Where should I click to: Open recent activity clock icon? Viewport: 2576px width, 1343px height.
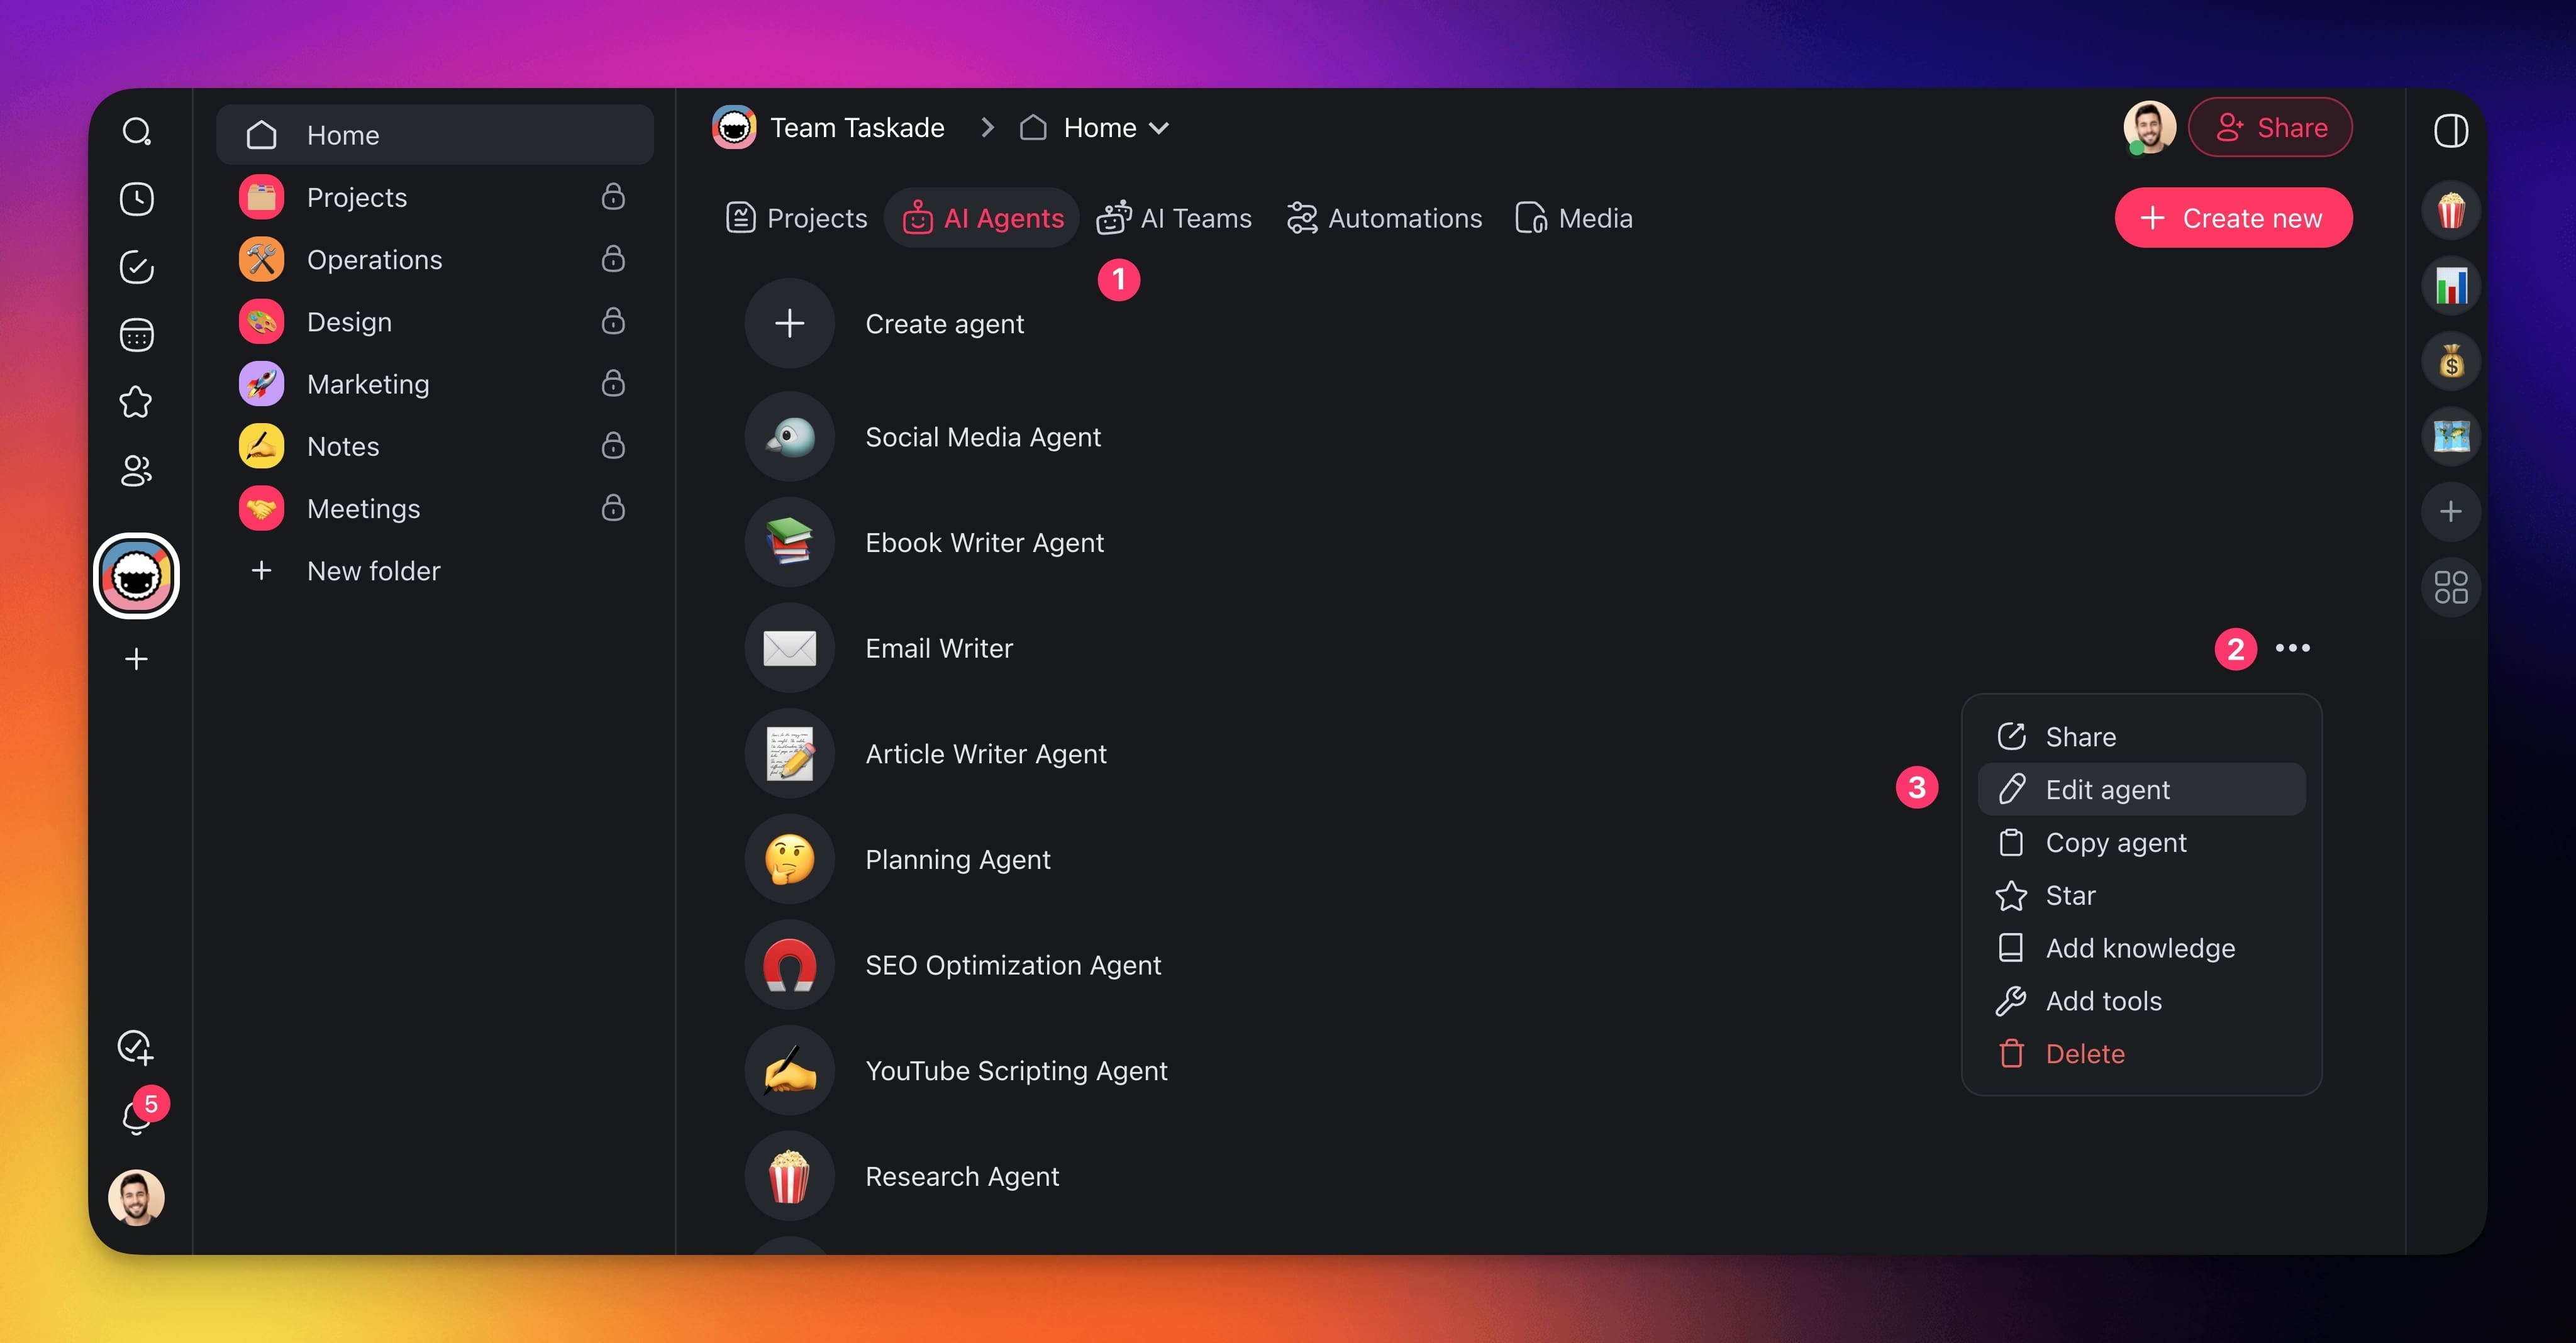pyautogui.click(x=136, y=199)
